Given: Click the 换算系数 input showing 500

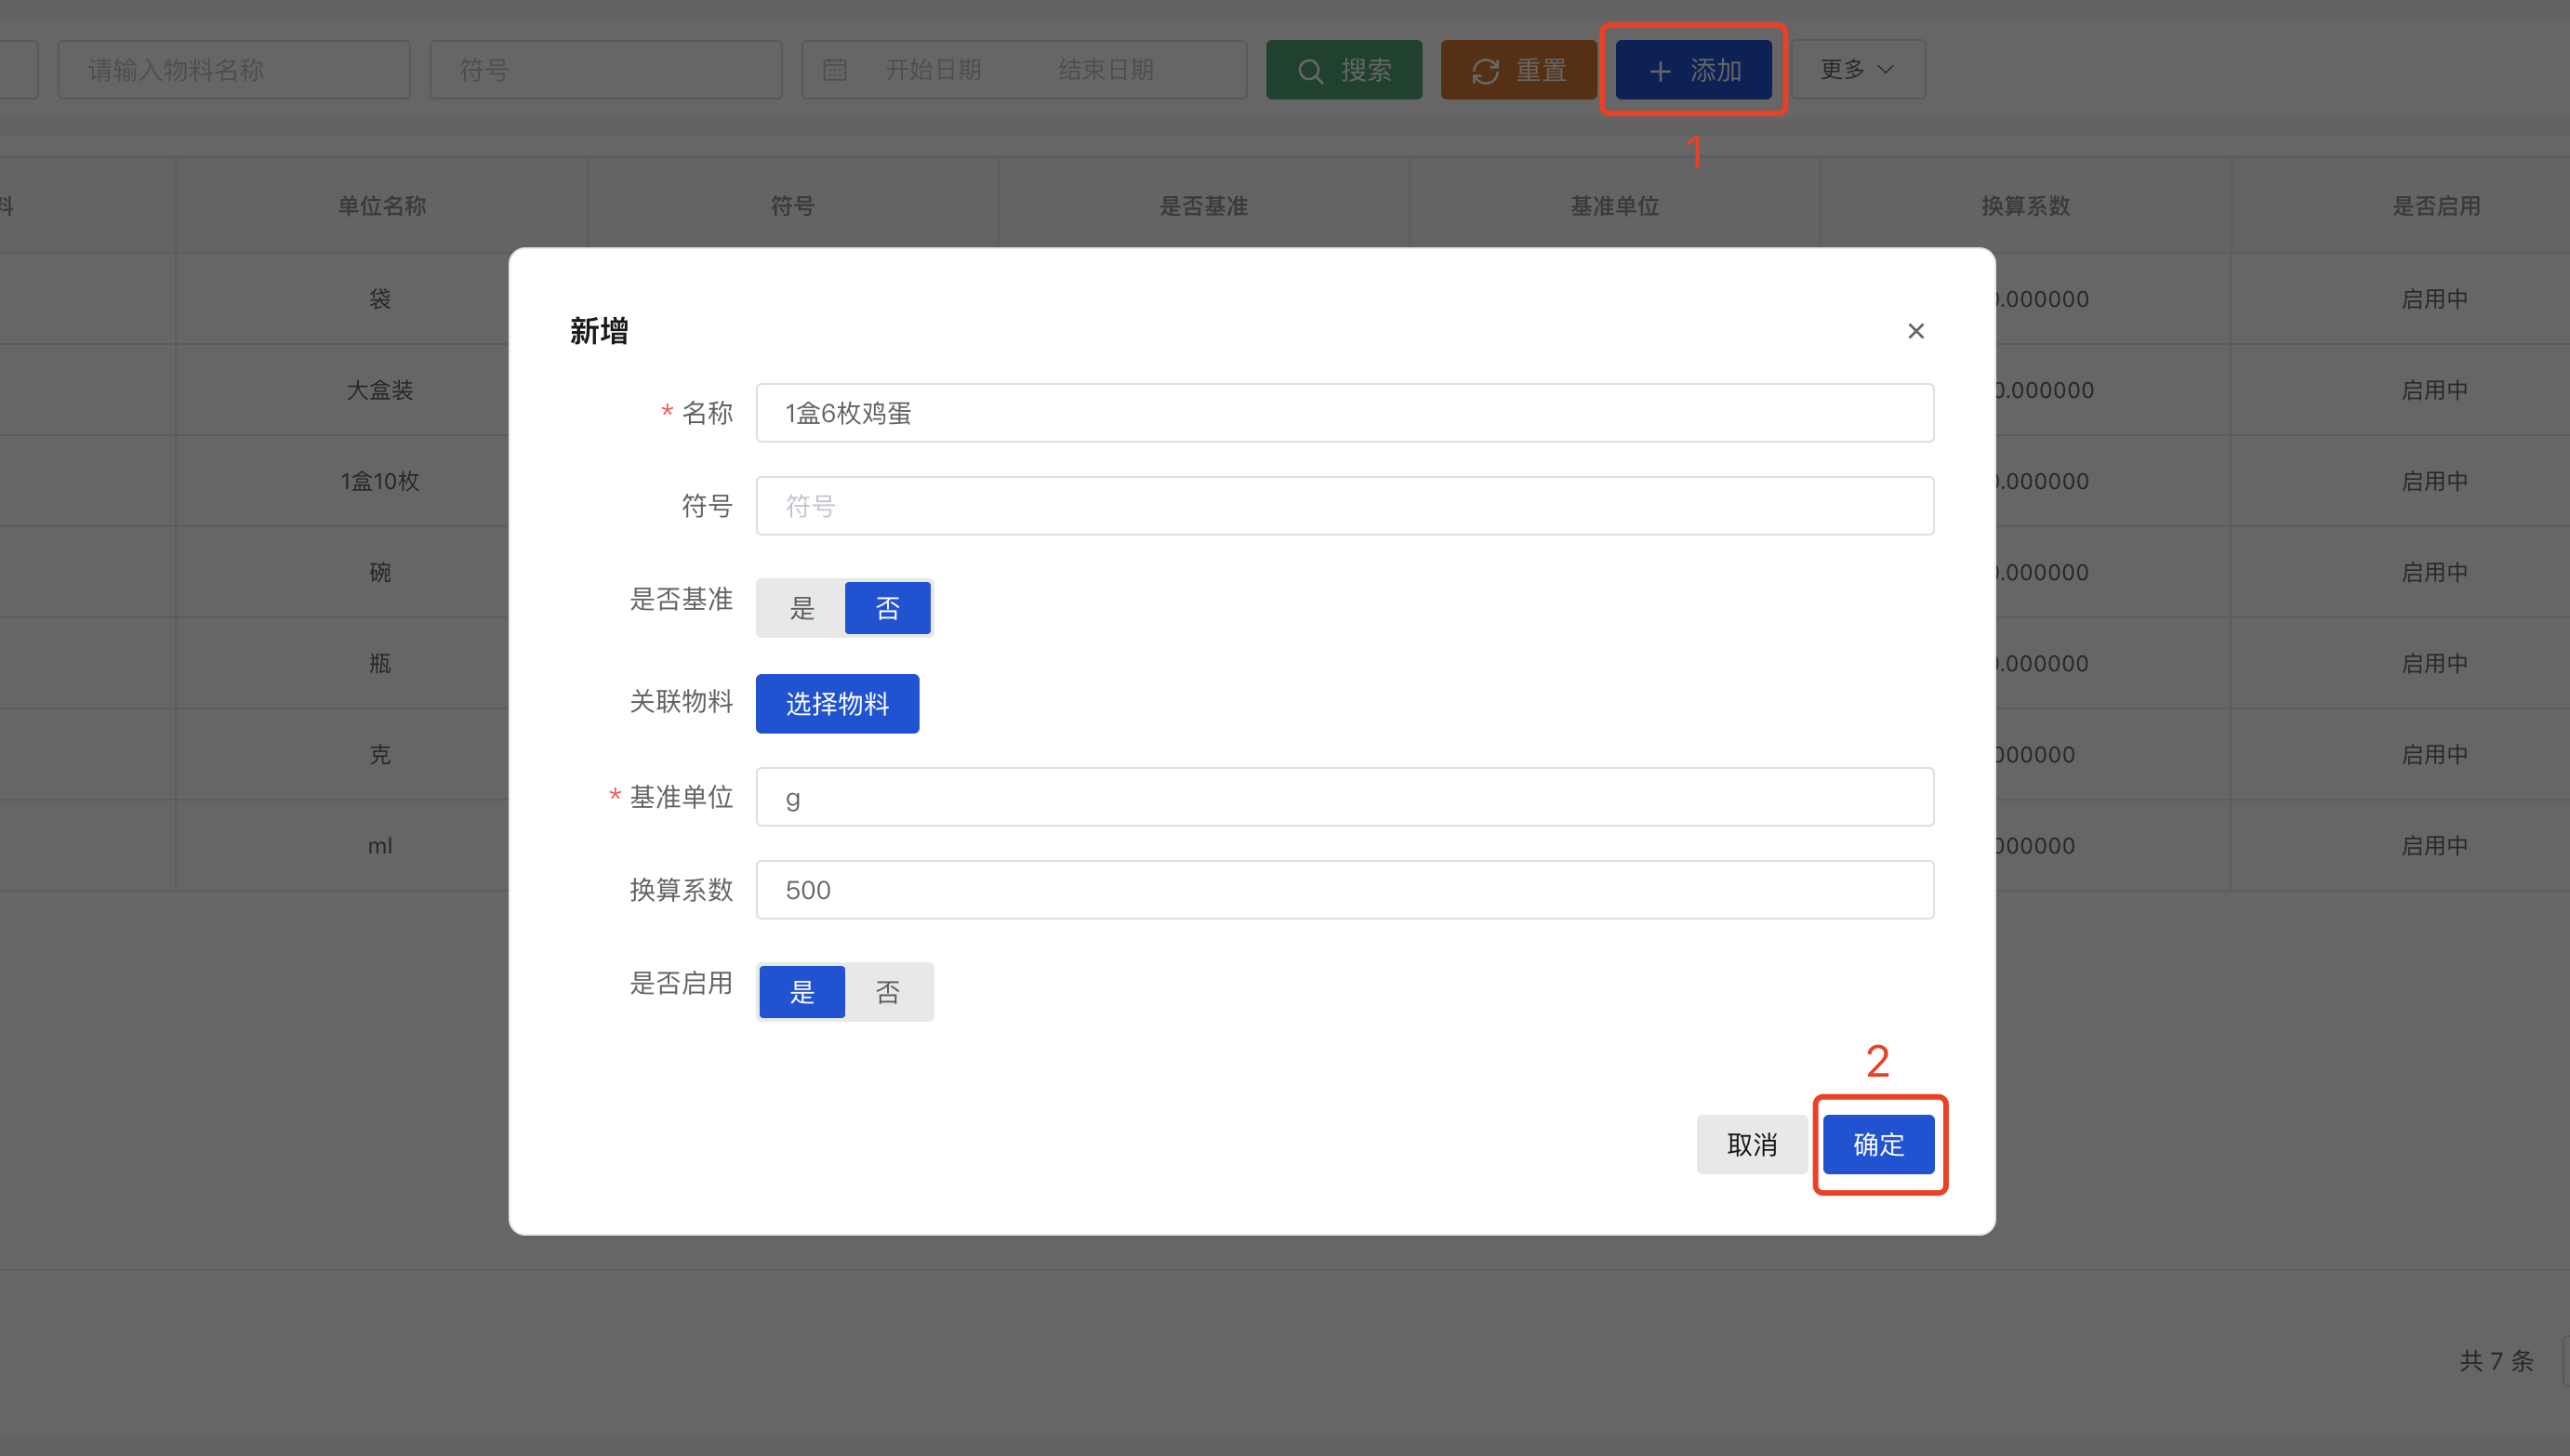Looking at the screenshot, I should (x=1344, y=889).
